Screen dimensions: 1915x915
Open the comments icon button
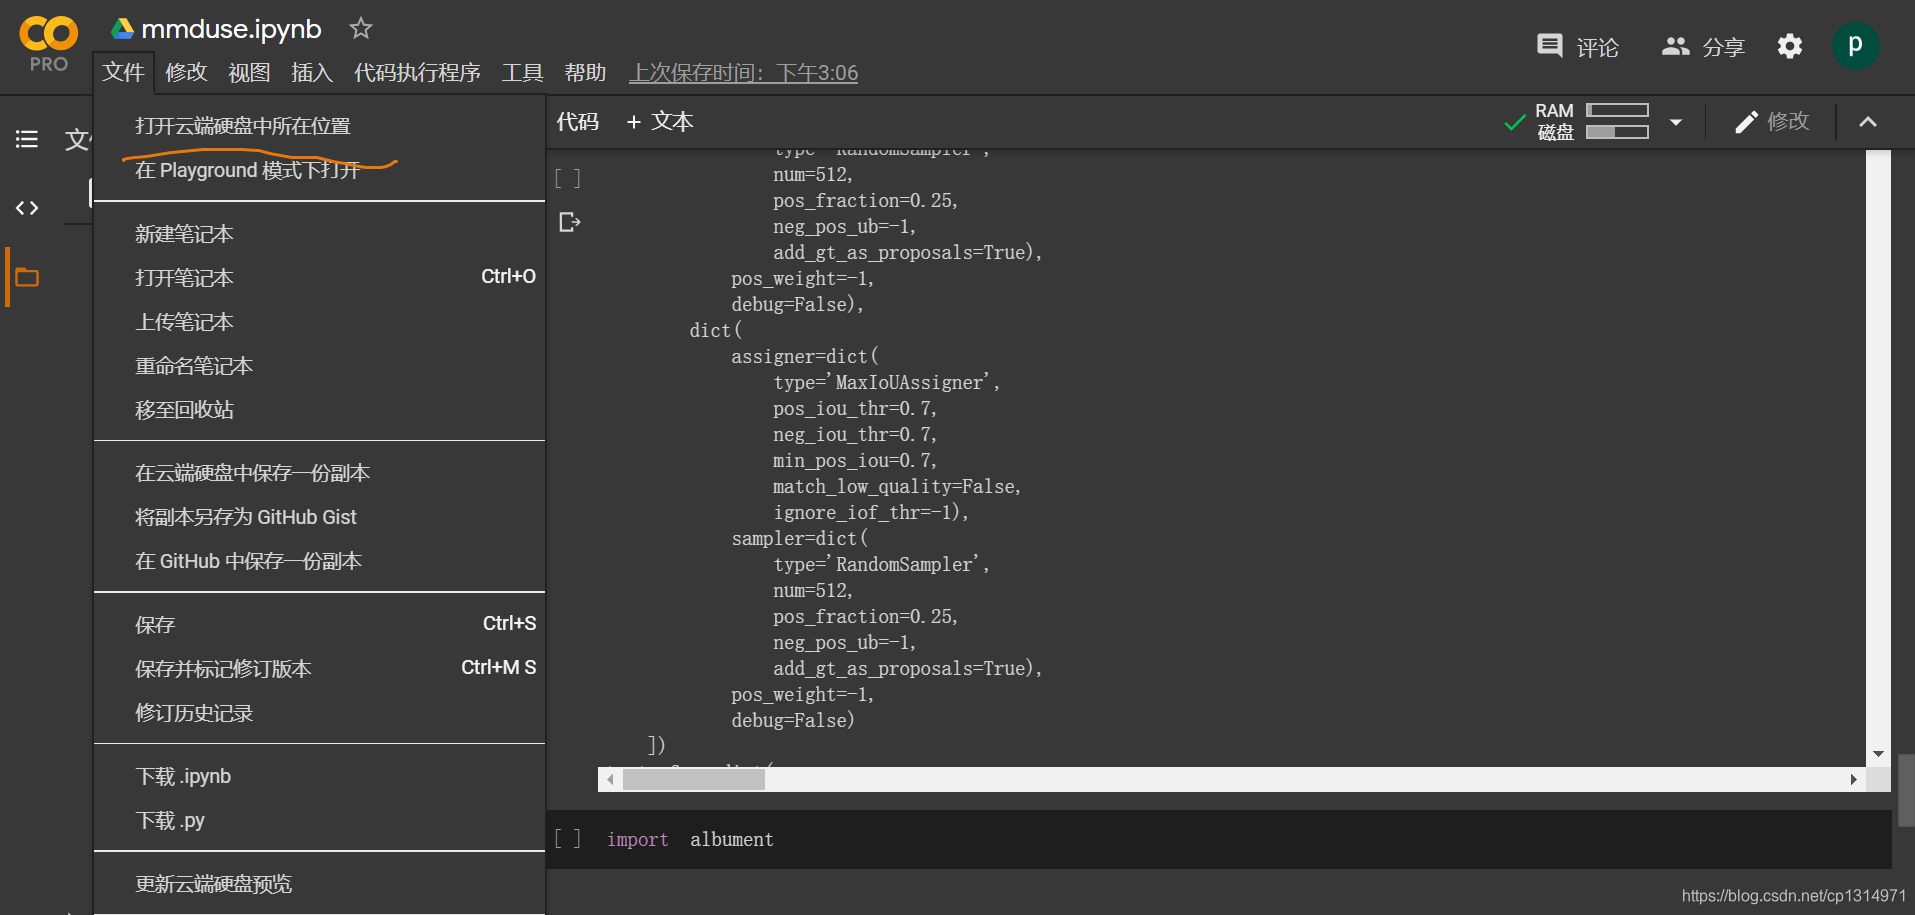click(x=1550, y=46)
